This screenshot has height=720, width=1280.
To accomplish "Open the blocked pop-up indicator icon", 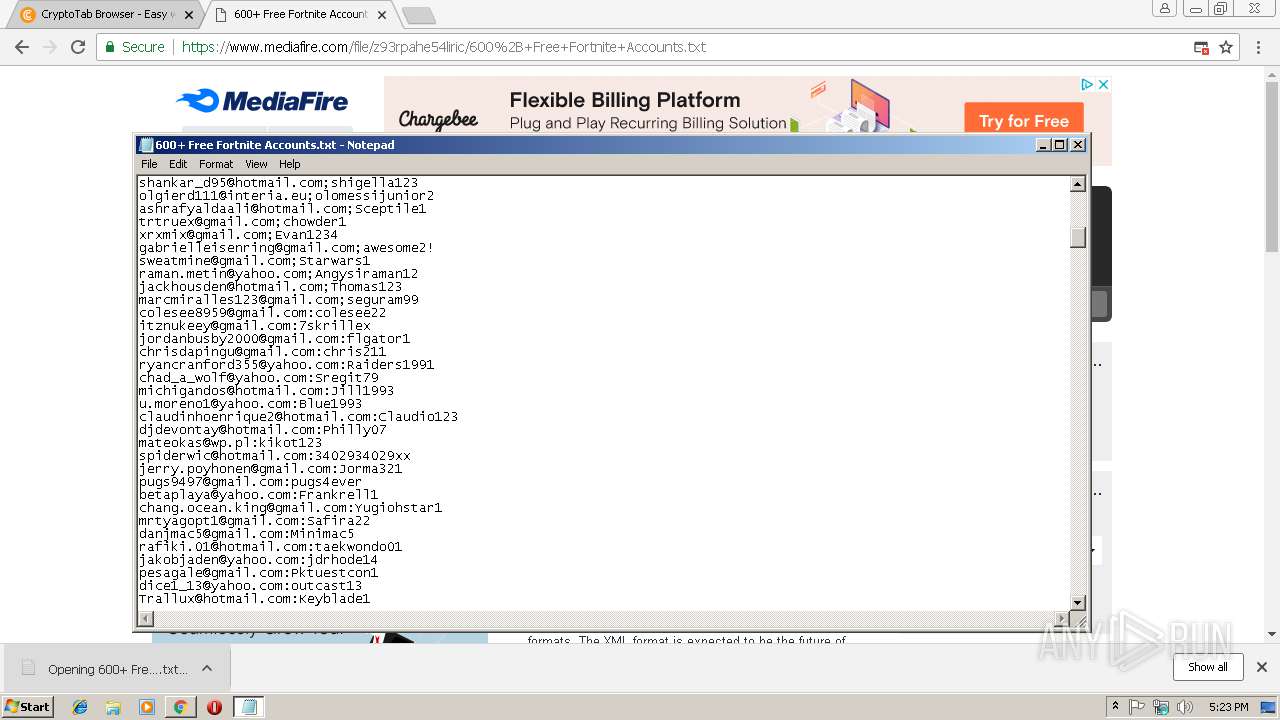I will click(x=1201, y=47).
